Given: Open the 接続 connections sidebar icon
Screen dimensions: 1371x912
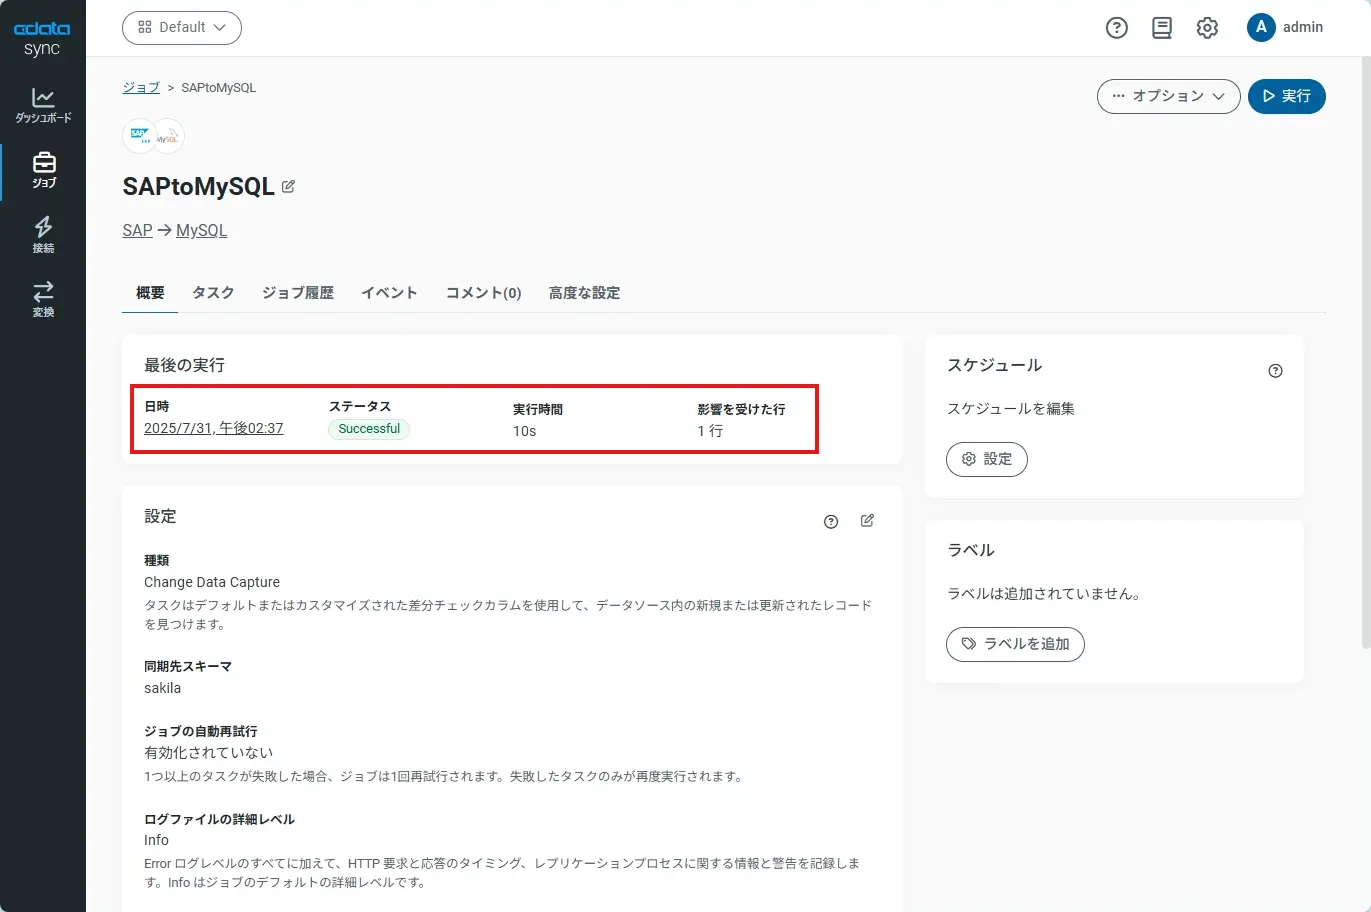Looking at the screenshot, I should tap(43, 236).
